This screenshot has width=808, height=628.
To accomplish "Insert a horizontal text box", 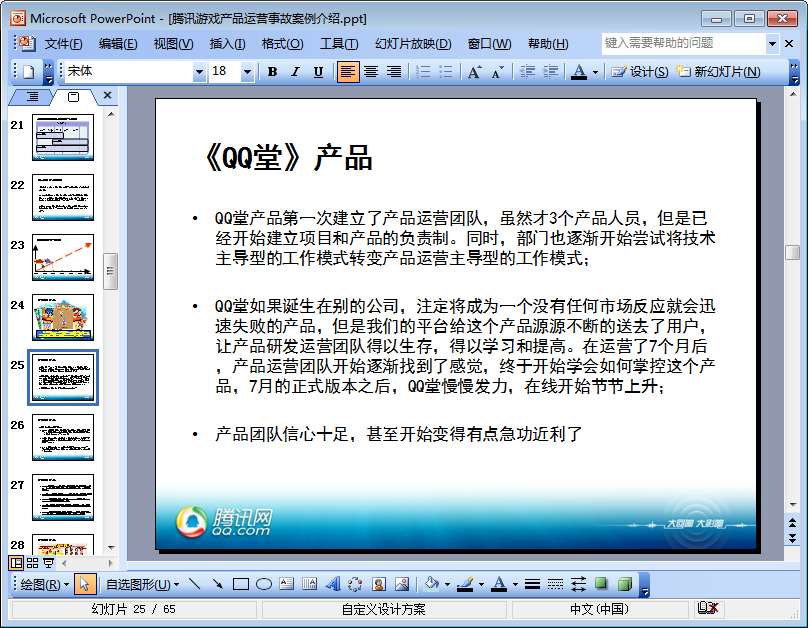I will coord(287,584).
